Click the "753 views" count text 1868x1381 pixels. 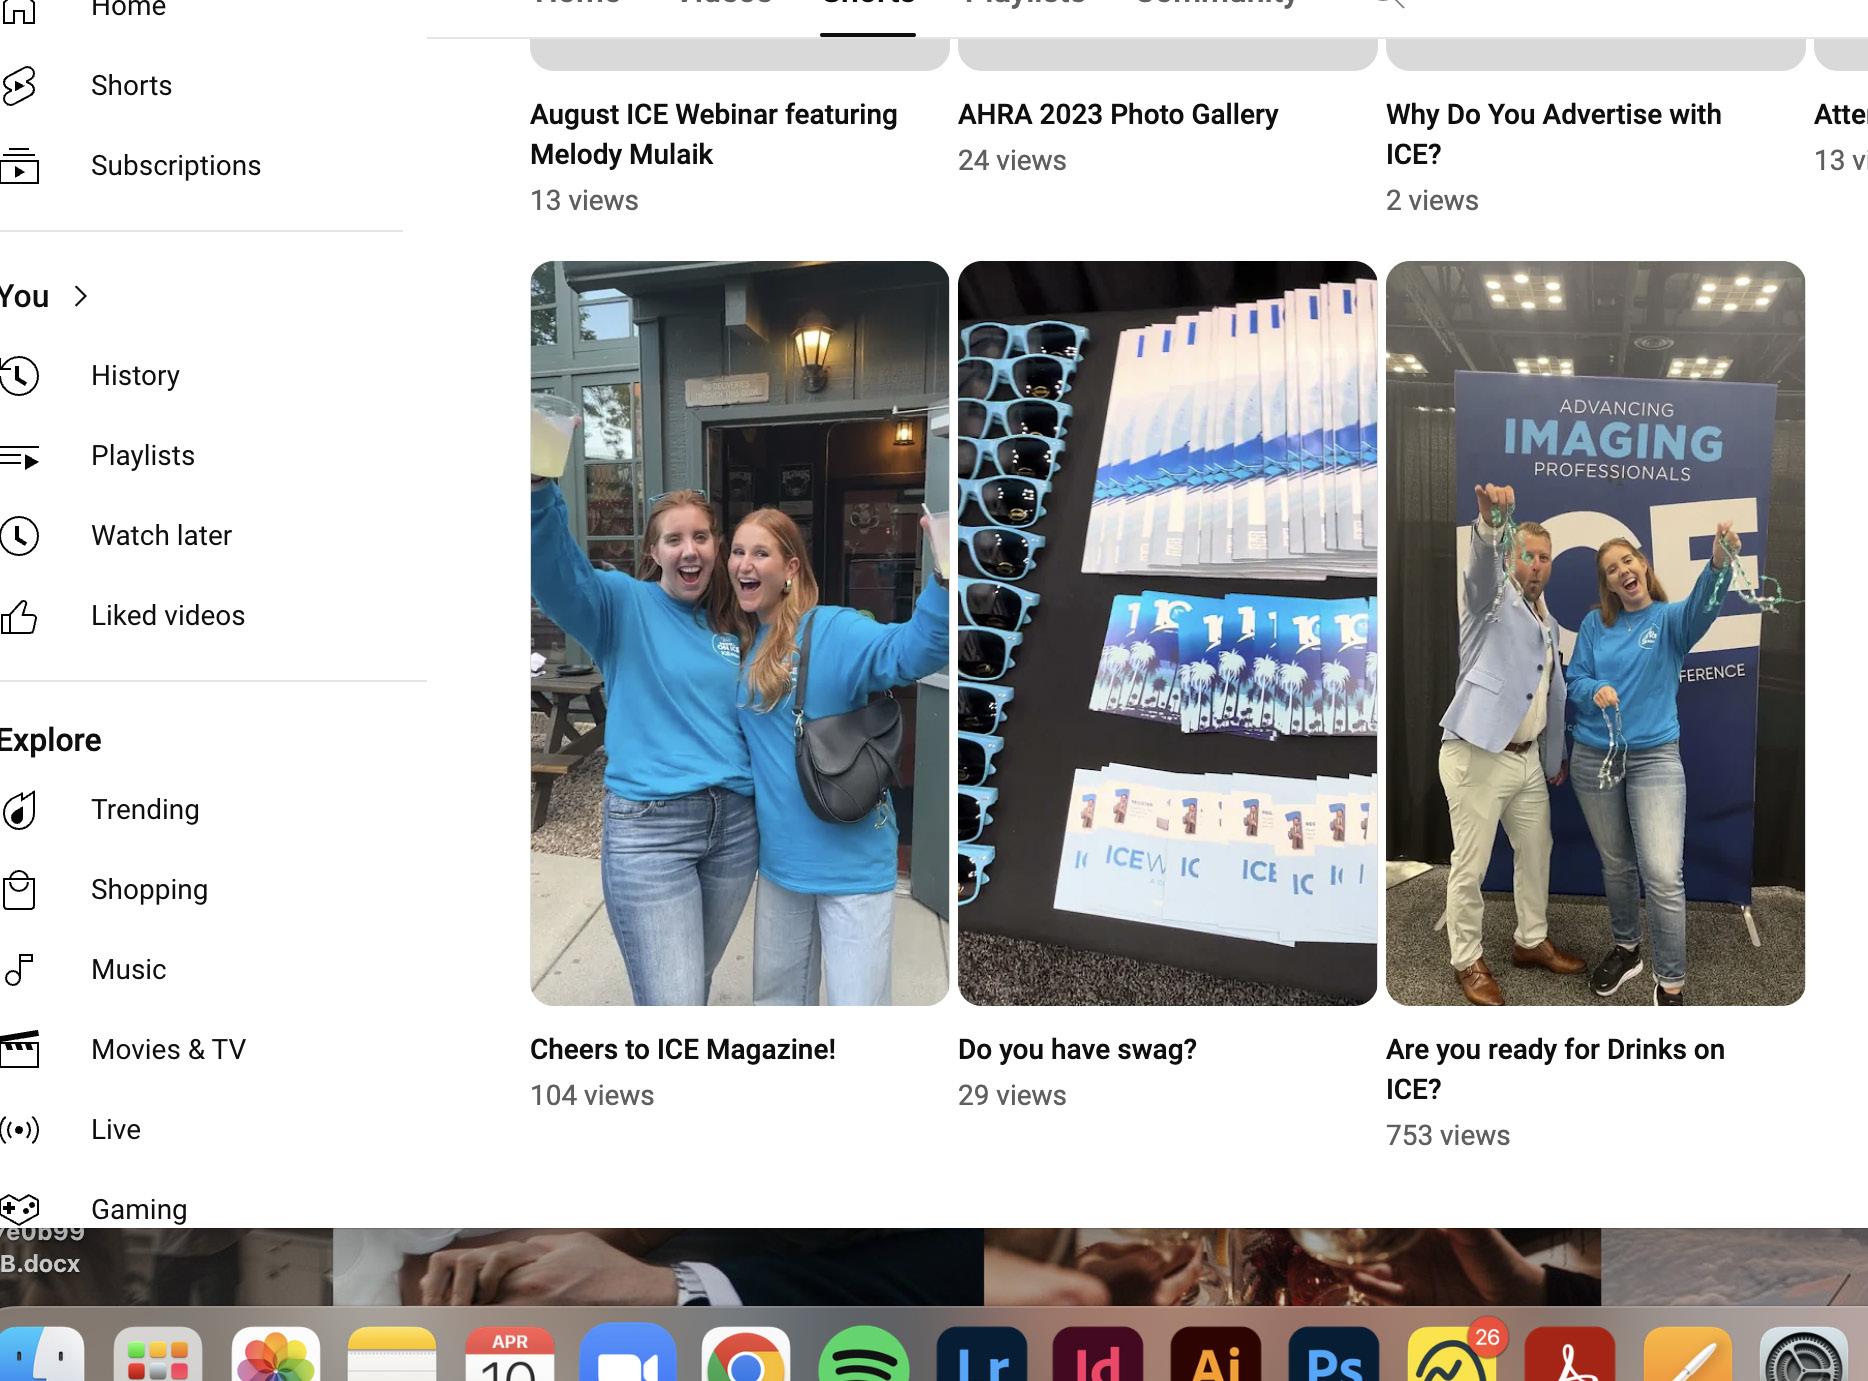(x=1448, y=1136)
